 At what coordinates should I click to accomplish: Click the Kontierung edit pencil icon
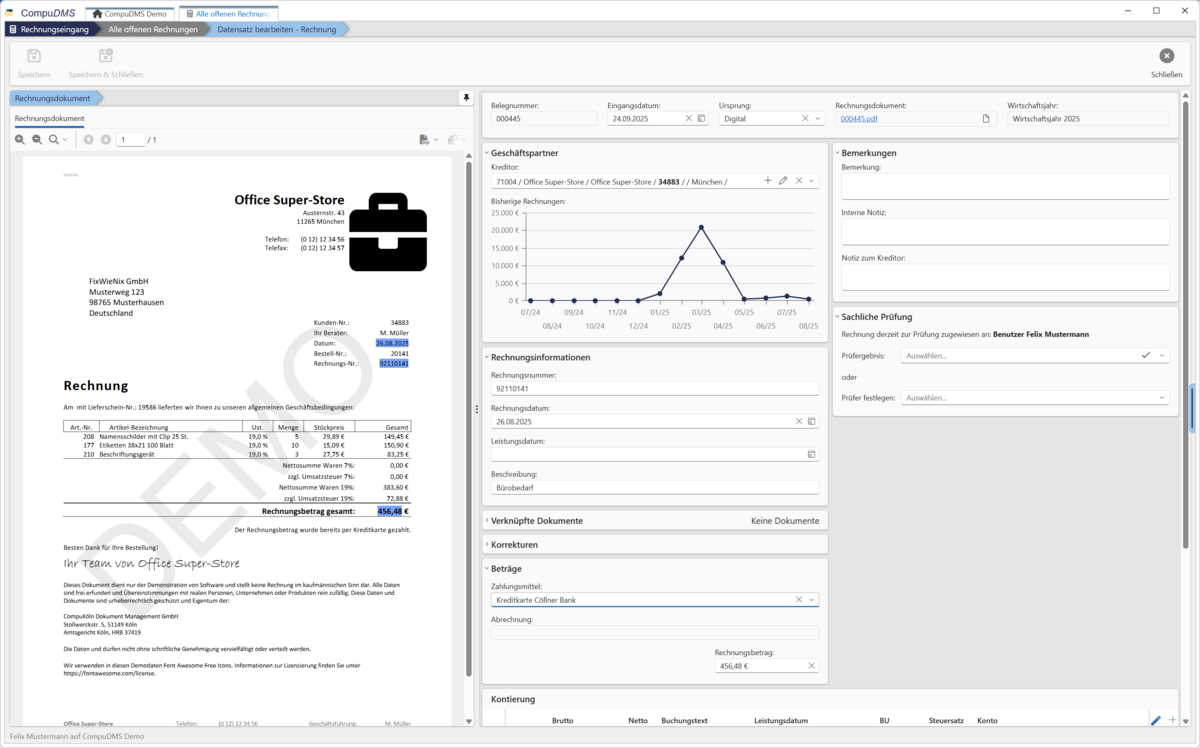coord(1156,720)
